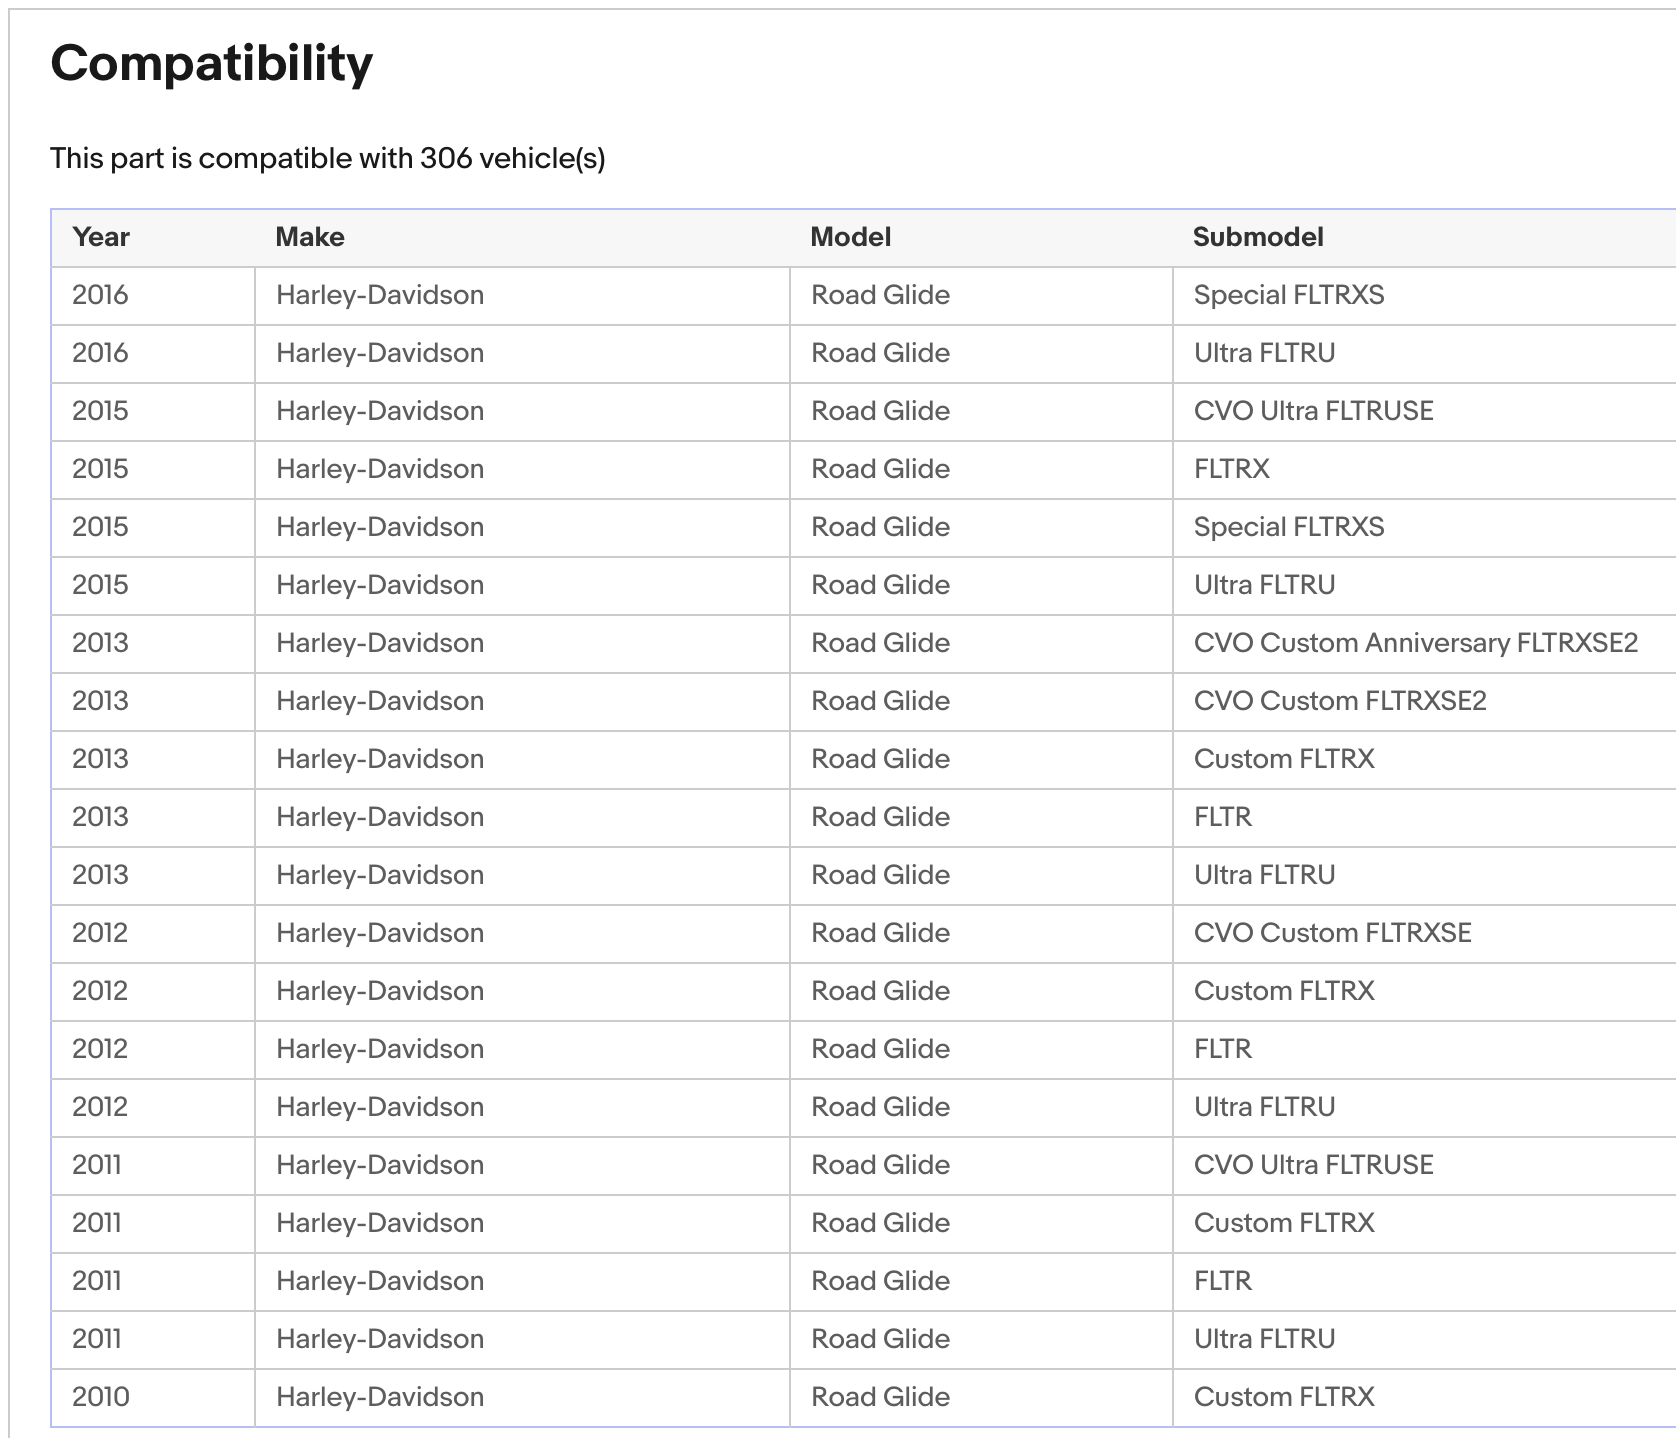Click the 2010 year cell
Image resolution: width=1676 pixels, height=1438 pixels.
101,1397
